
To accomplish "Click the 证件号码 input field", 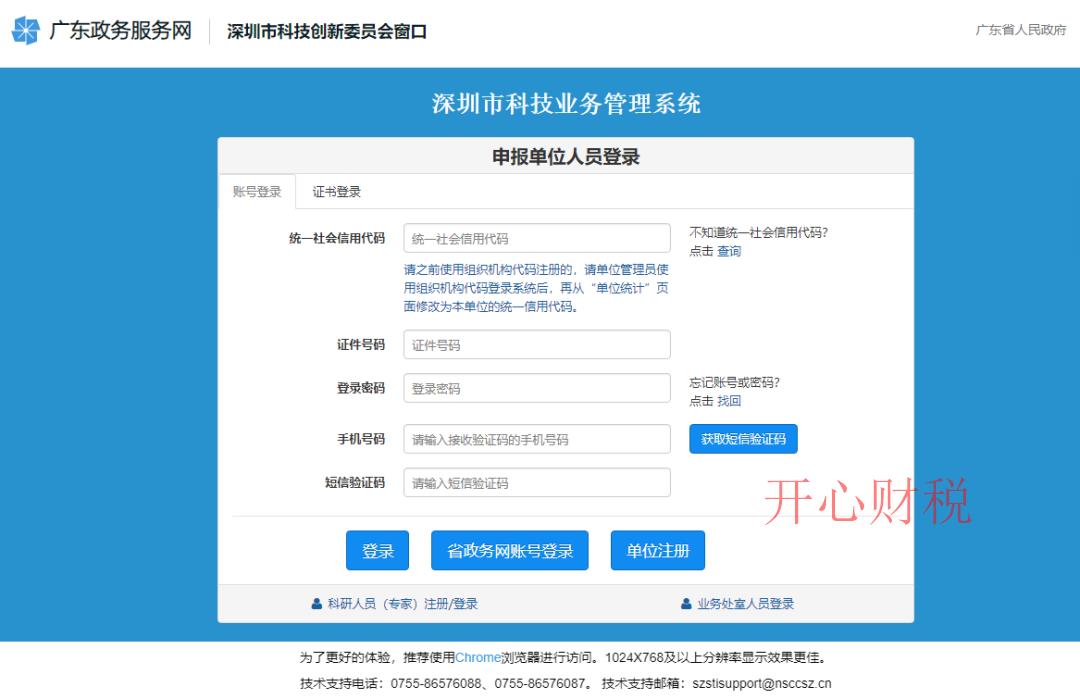I will pyautogui.click(x=536, y=344).
